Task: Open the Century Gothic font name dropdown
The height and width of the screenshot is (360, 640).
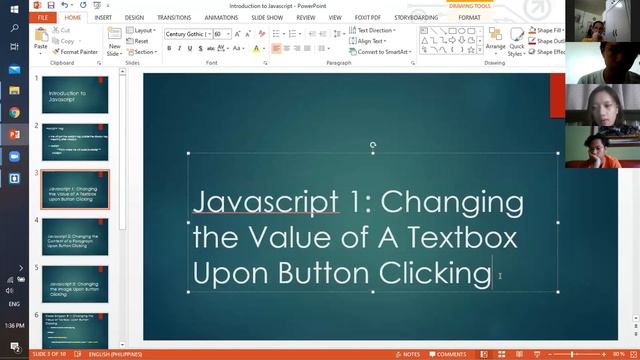Action: (209, 34)
